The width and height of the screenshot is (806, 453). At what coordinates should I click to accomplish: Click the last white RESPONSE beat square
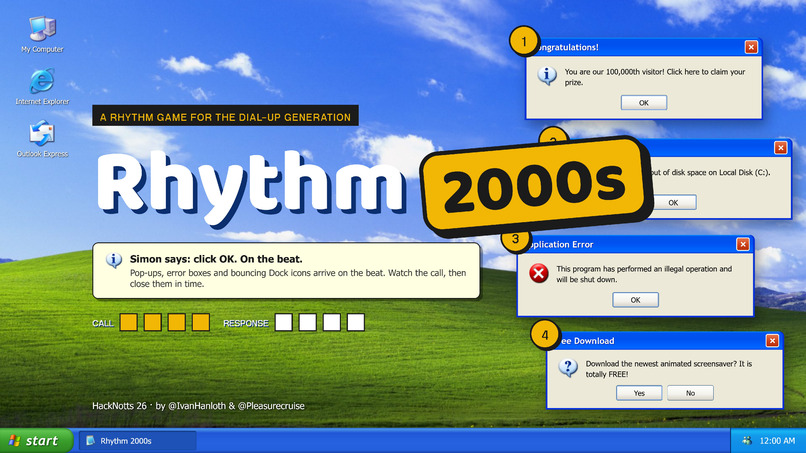pos(356,322)
